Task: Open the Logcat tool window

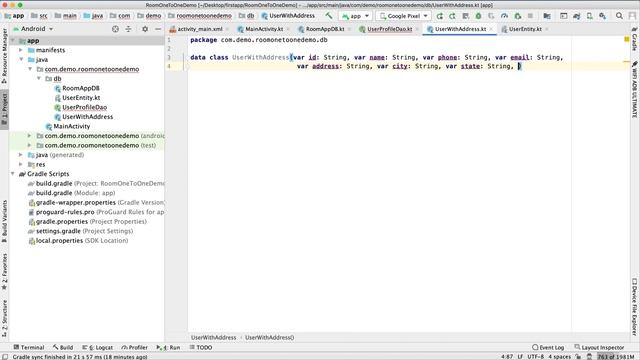Action: pos(98,347)
